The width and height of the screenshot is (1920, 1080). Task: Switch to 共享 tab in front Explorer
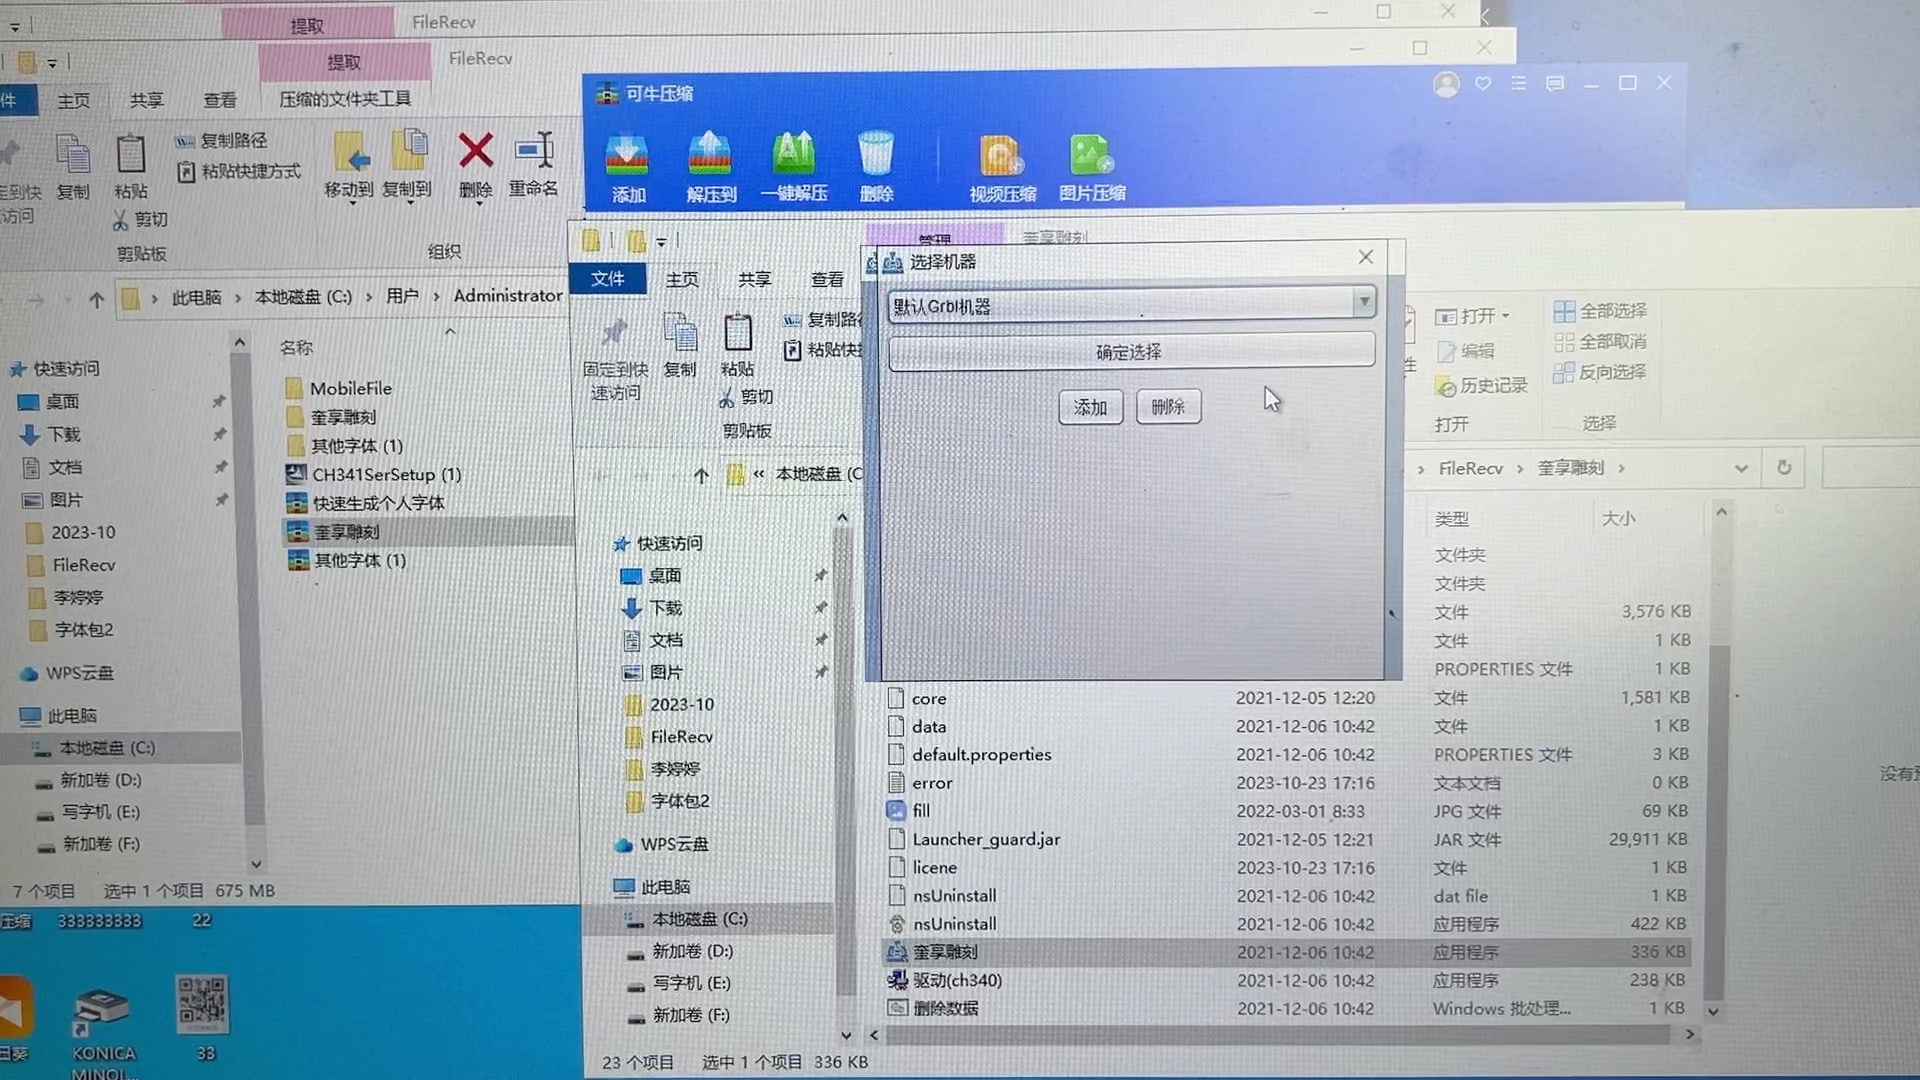(755, 280)
